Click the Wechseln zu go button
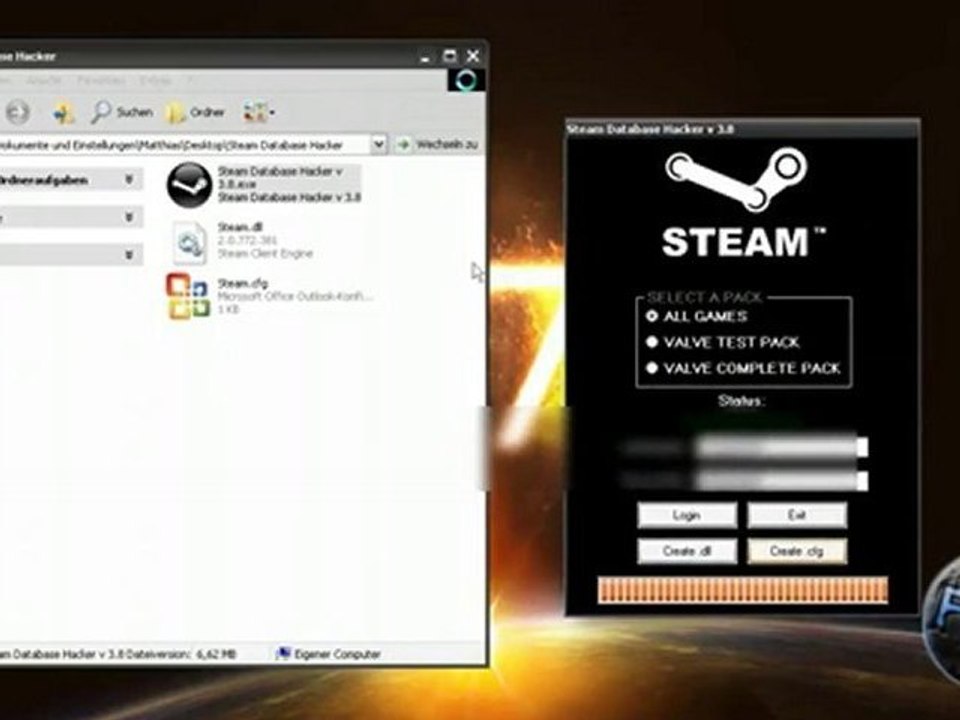Image resolution: width=960 pixels, height=720 pixels. coord(438,144)
